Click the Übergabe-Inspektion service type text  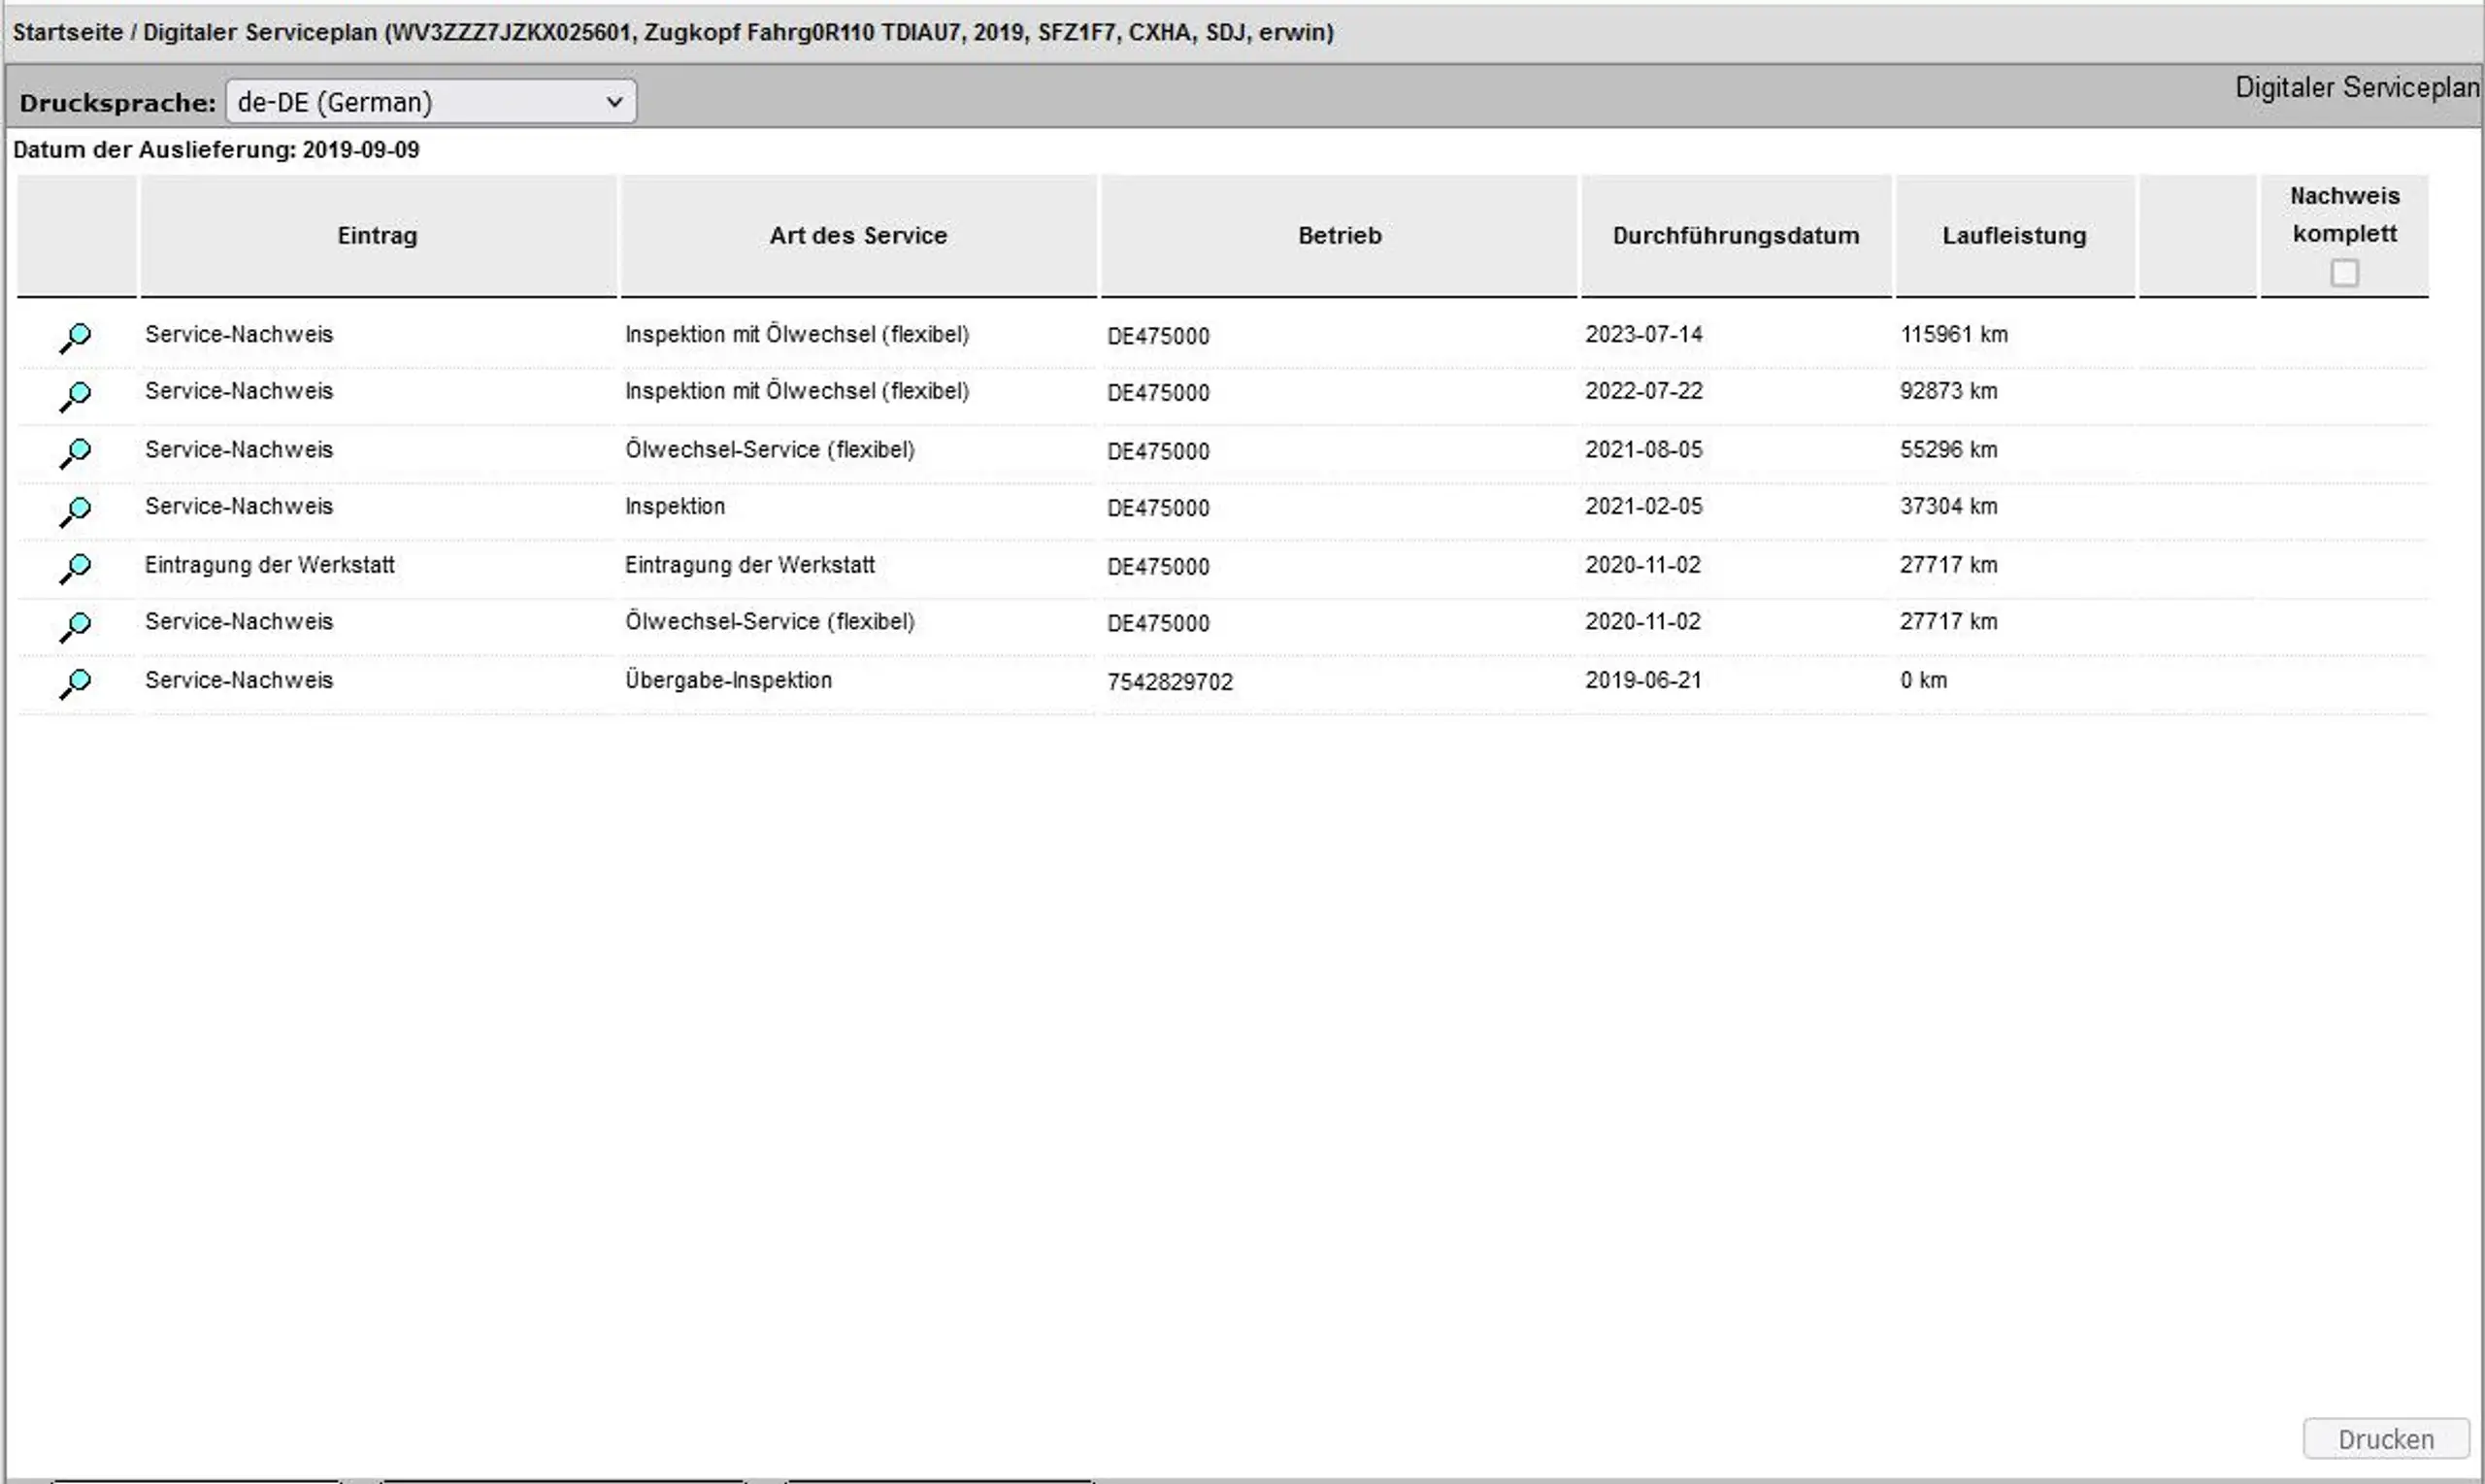click(728, 680)
